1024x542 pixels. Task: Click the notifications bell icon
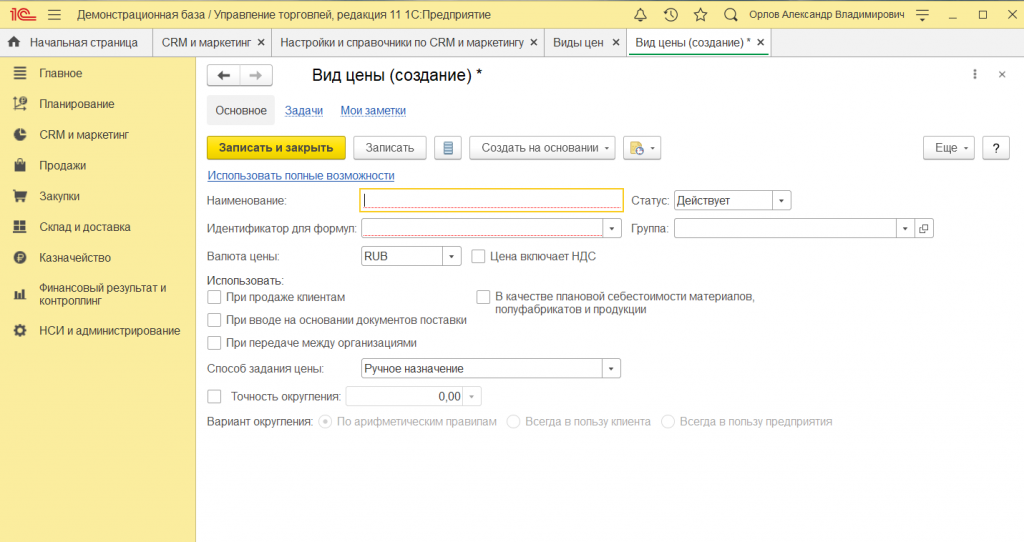[640, 15]
